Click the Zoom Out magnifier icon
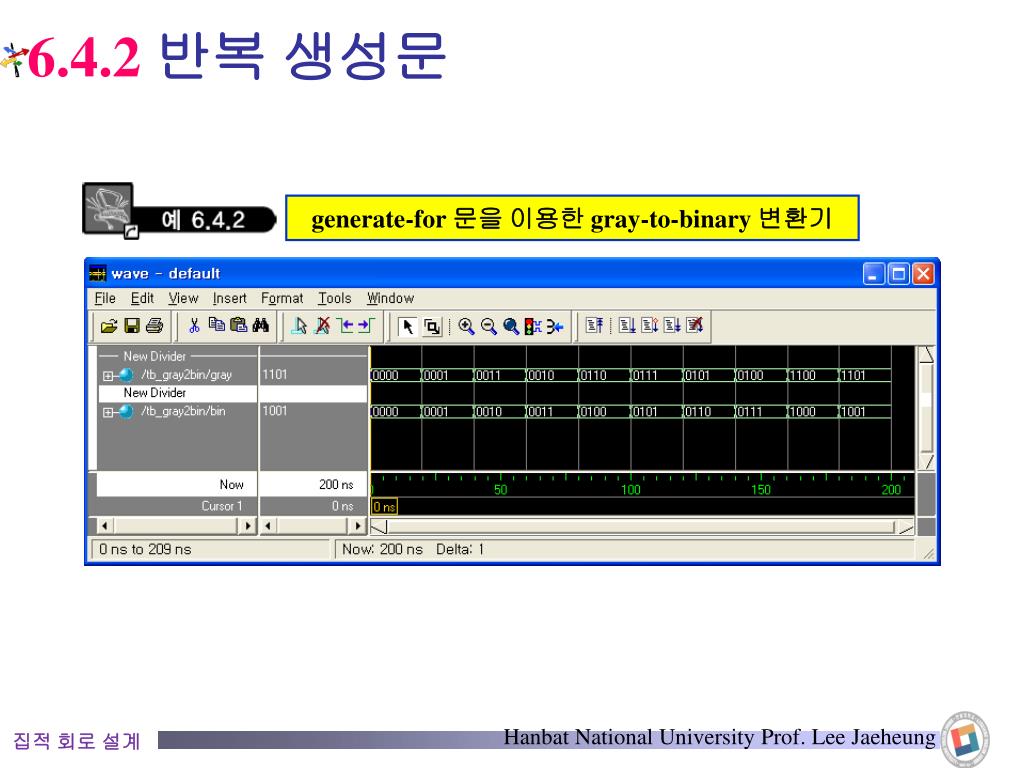The width and height of the screenshot is (1024, 768). [488, 326]
